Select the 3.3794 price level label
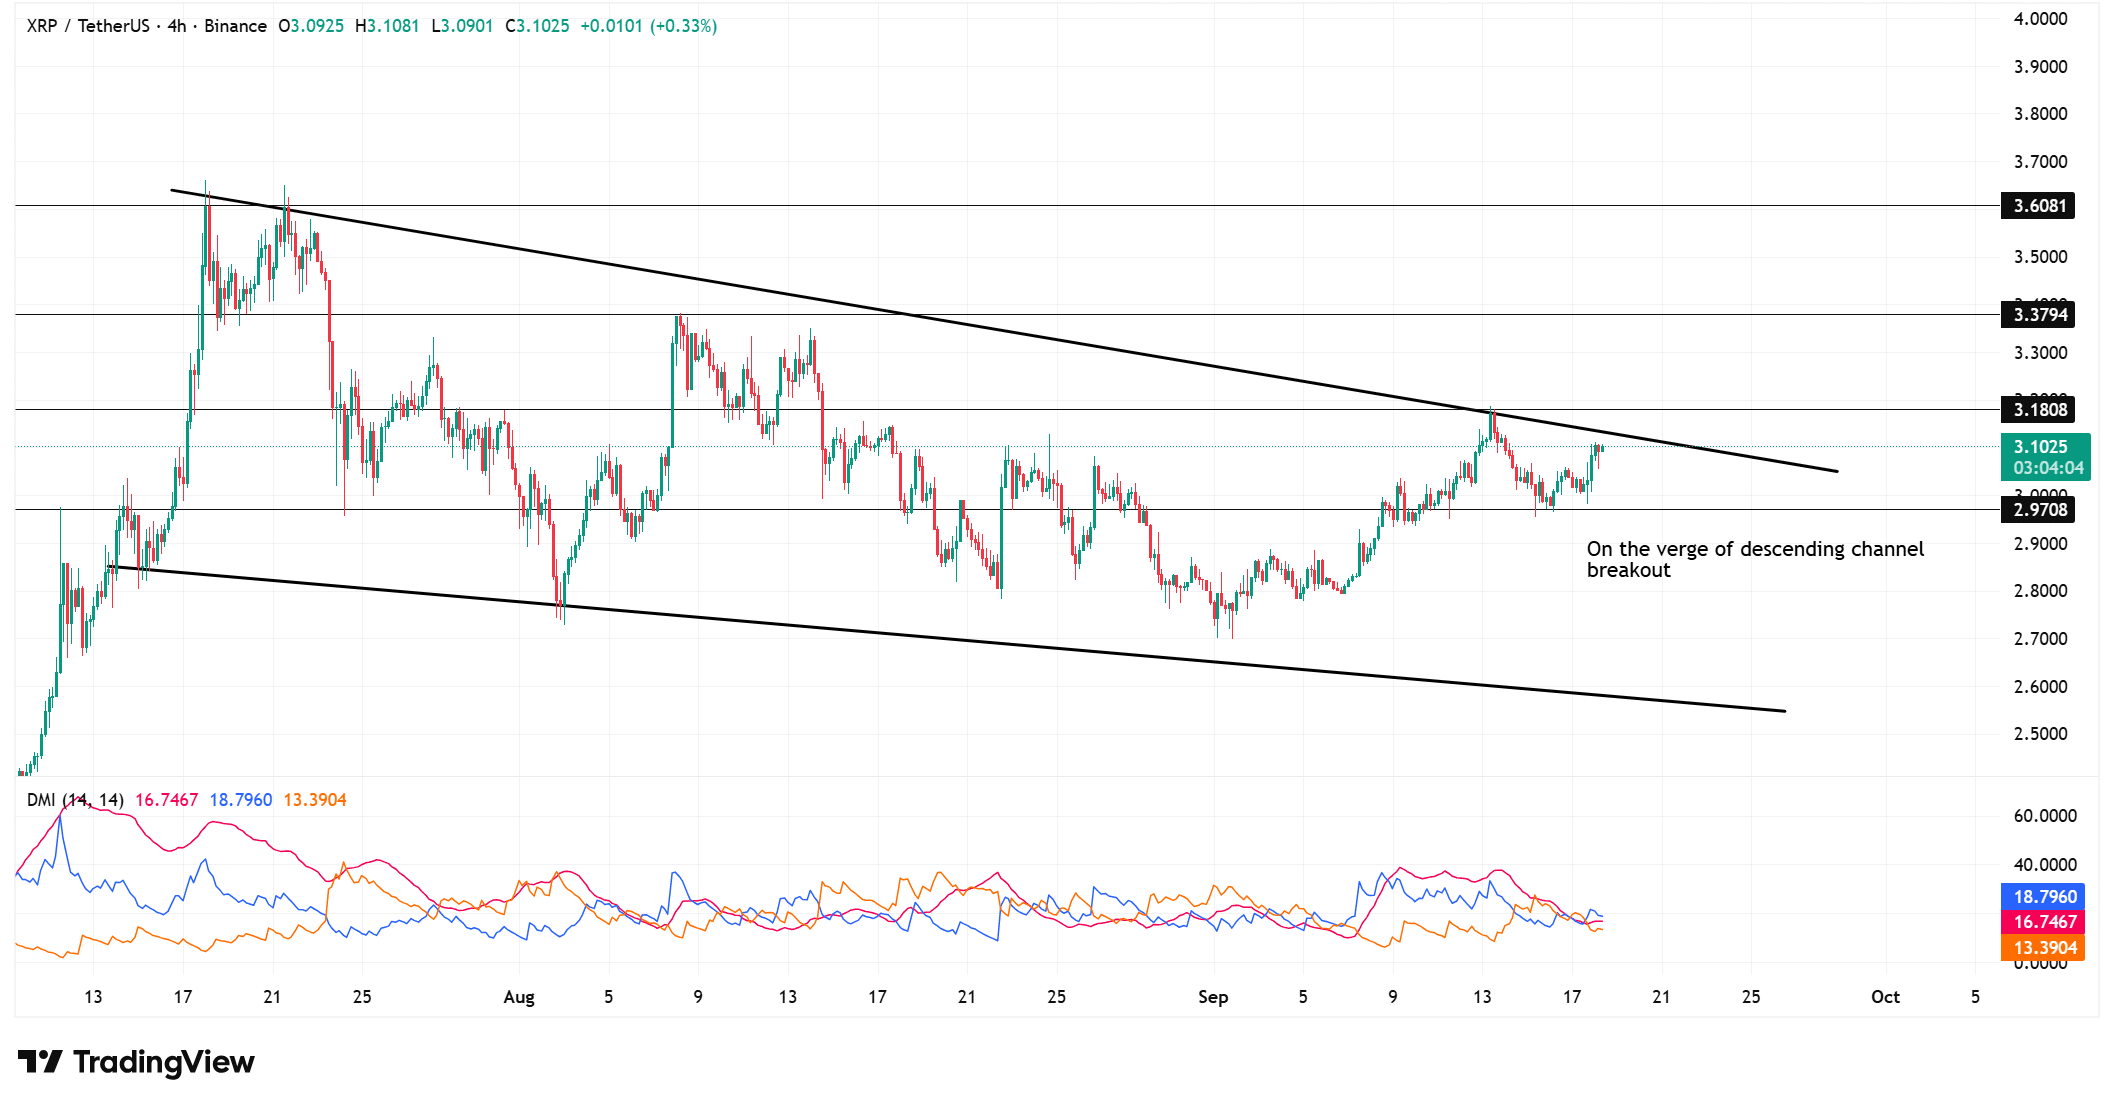The width and height of the screenshot is (2114, 1106). point(2039,315)
